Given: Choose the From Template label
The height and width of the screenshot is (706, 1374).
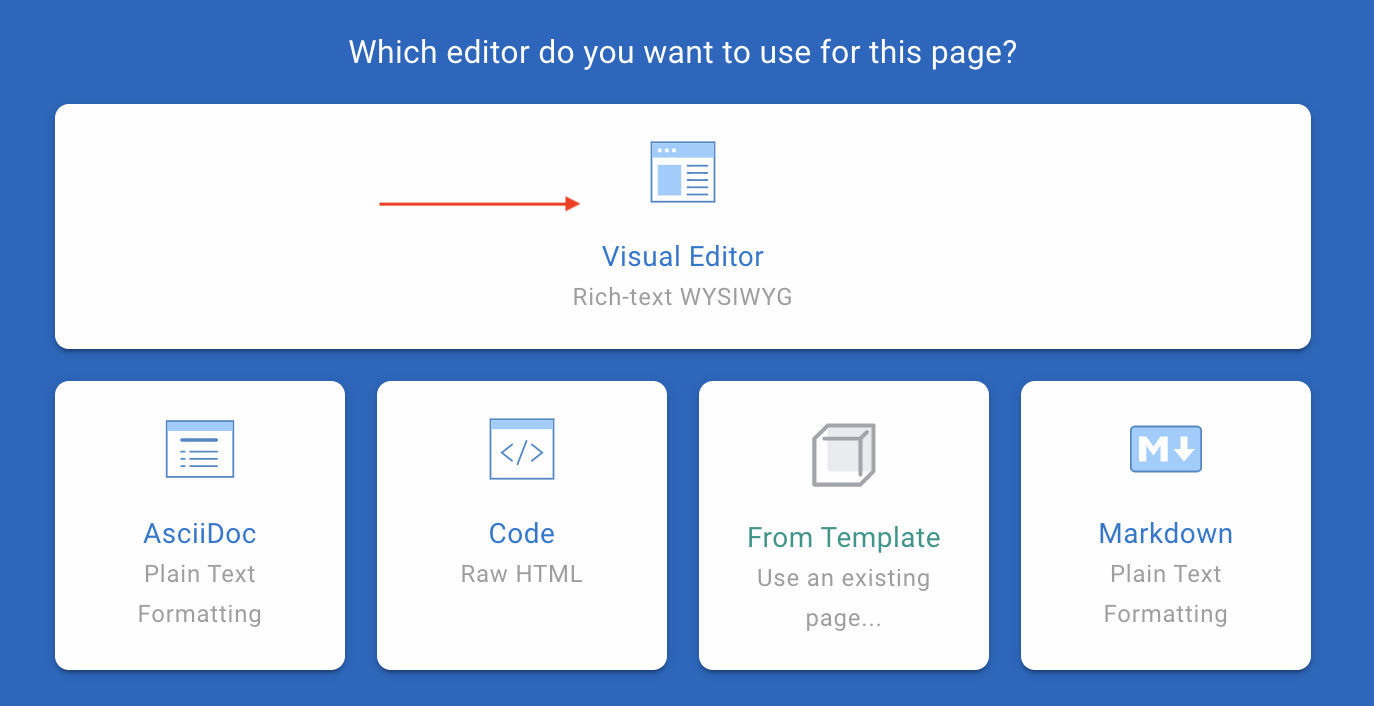Looking at the screenshot, I should pos(844,537).
